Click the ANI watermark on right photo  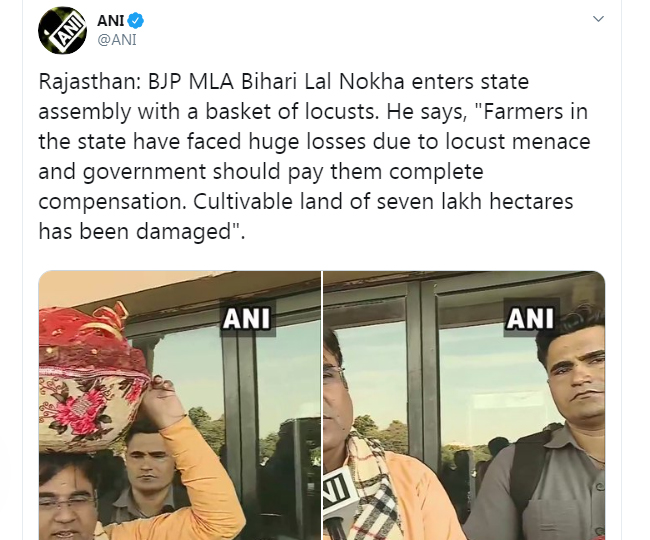pyautogui.click(x=530, y=318)
